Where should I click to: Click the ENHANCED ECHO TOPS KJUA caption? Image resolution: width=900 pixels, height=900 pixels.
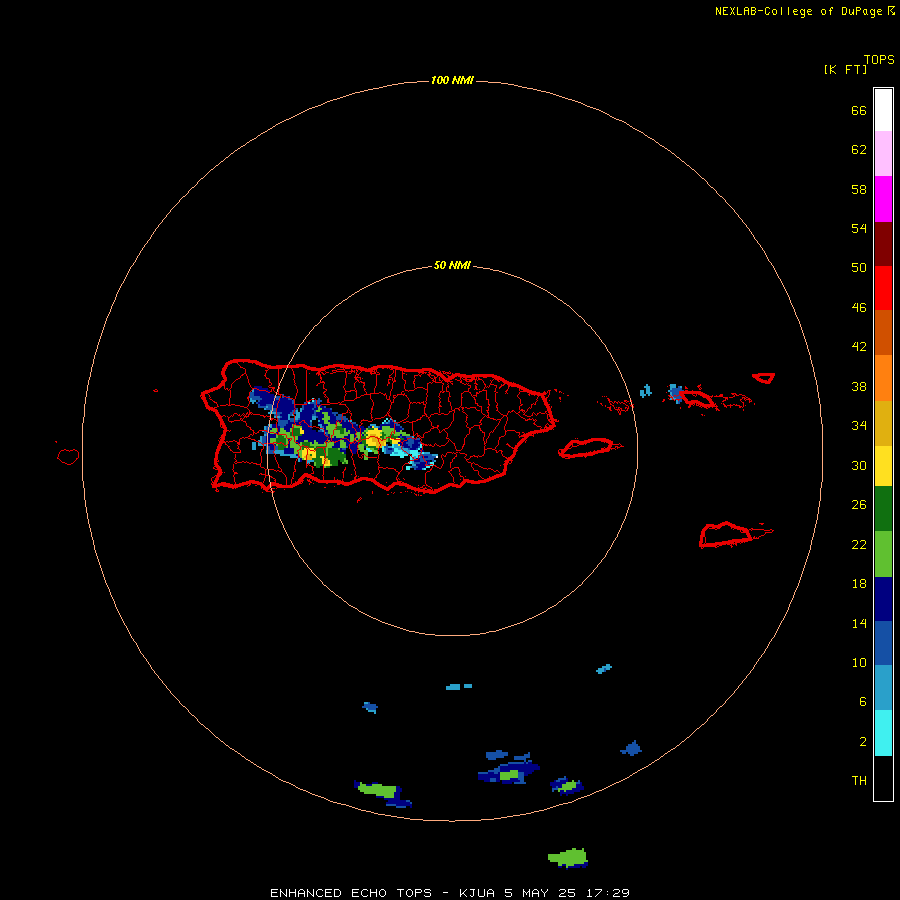click(450, 893)
